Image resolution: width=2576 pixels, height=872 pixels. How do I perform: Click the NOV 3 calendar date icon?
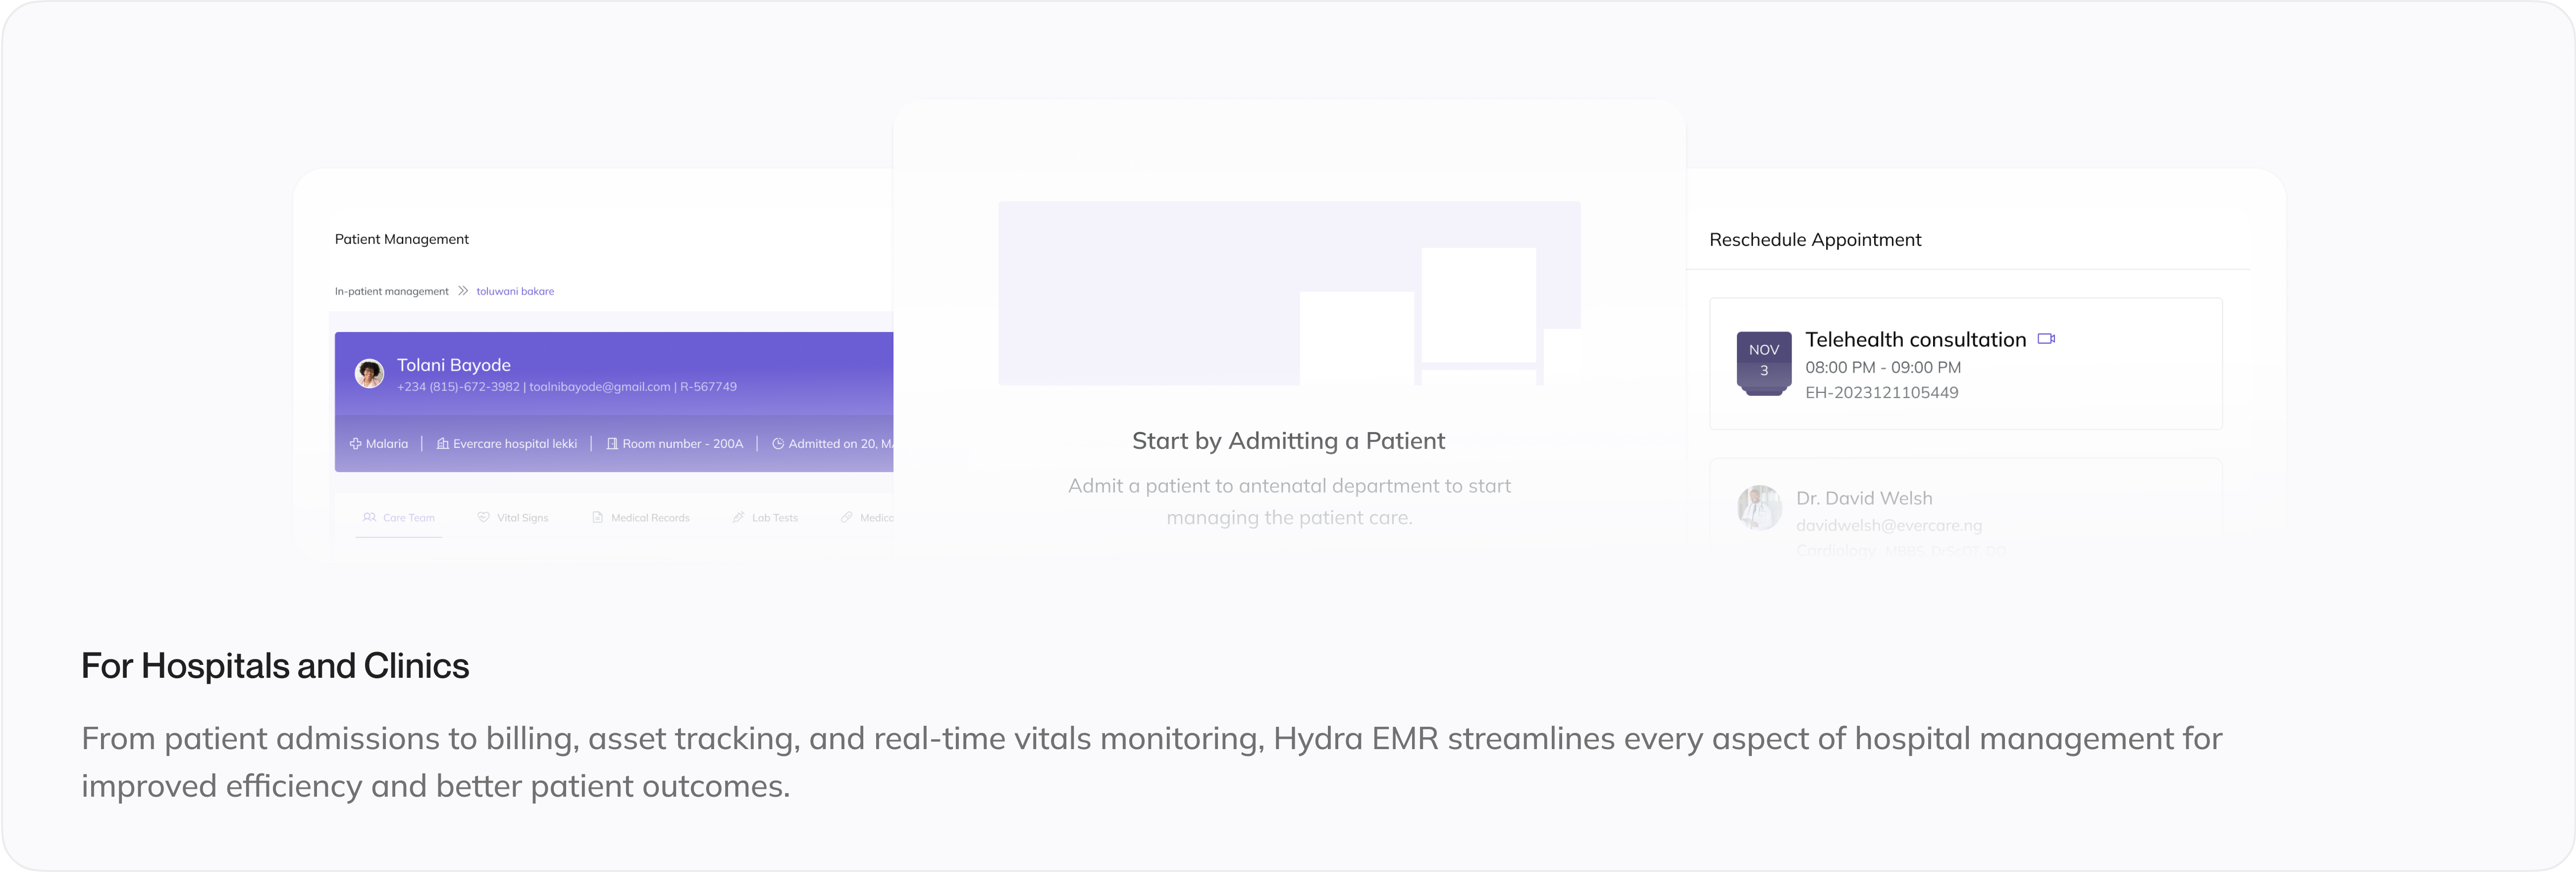click(1763, 362)
